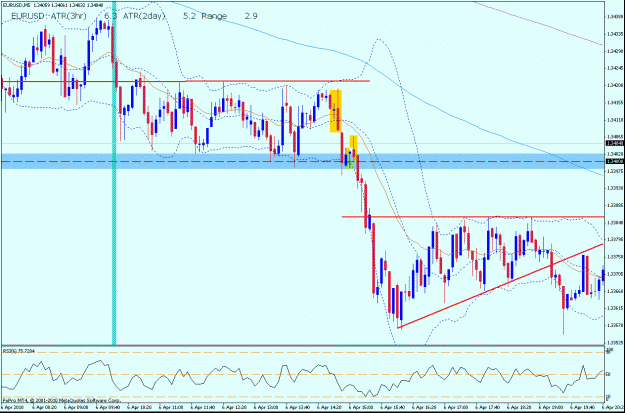
Task: Click the smaller orange highlight rectangle
Action: click(x=354, y=144)
